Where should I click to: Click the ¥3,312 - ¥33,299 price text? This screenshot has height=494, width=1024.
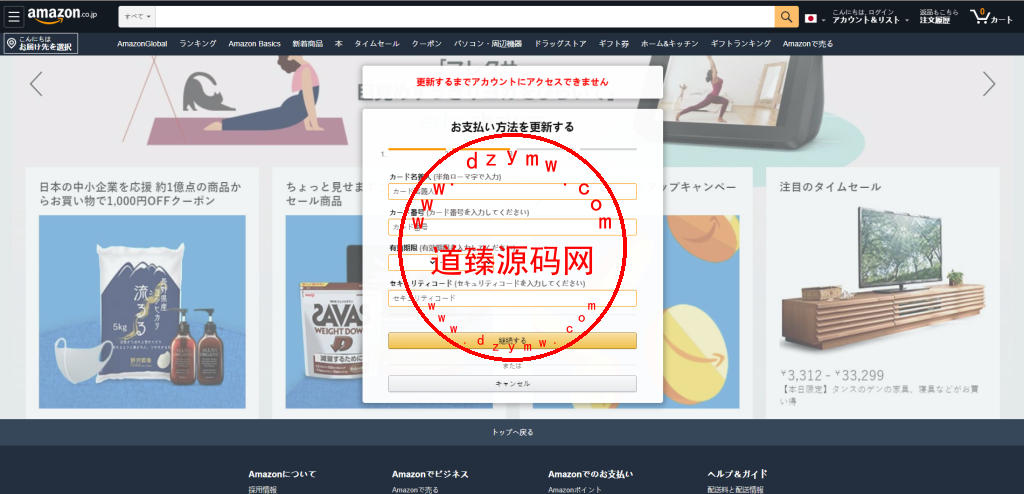pos(832,375)
